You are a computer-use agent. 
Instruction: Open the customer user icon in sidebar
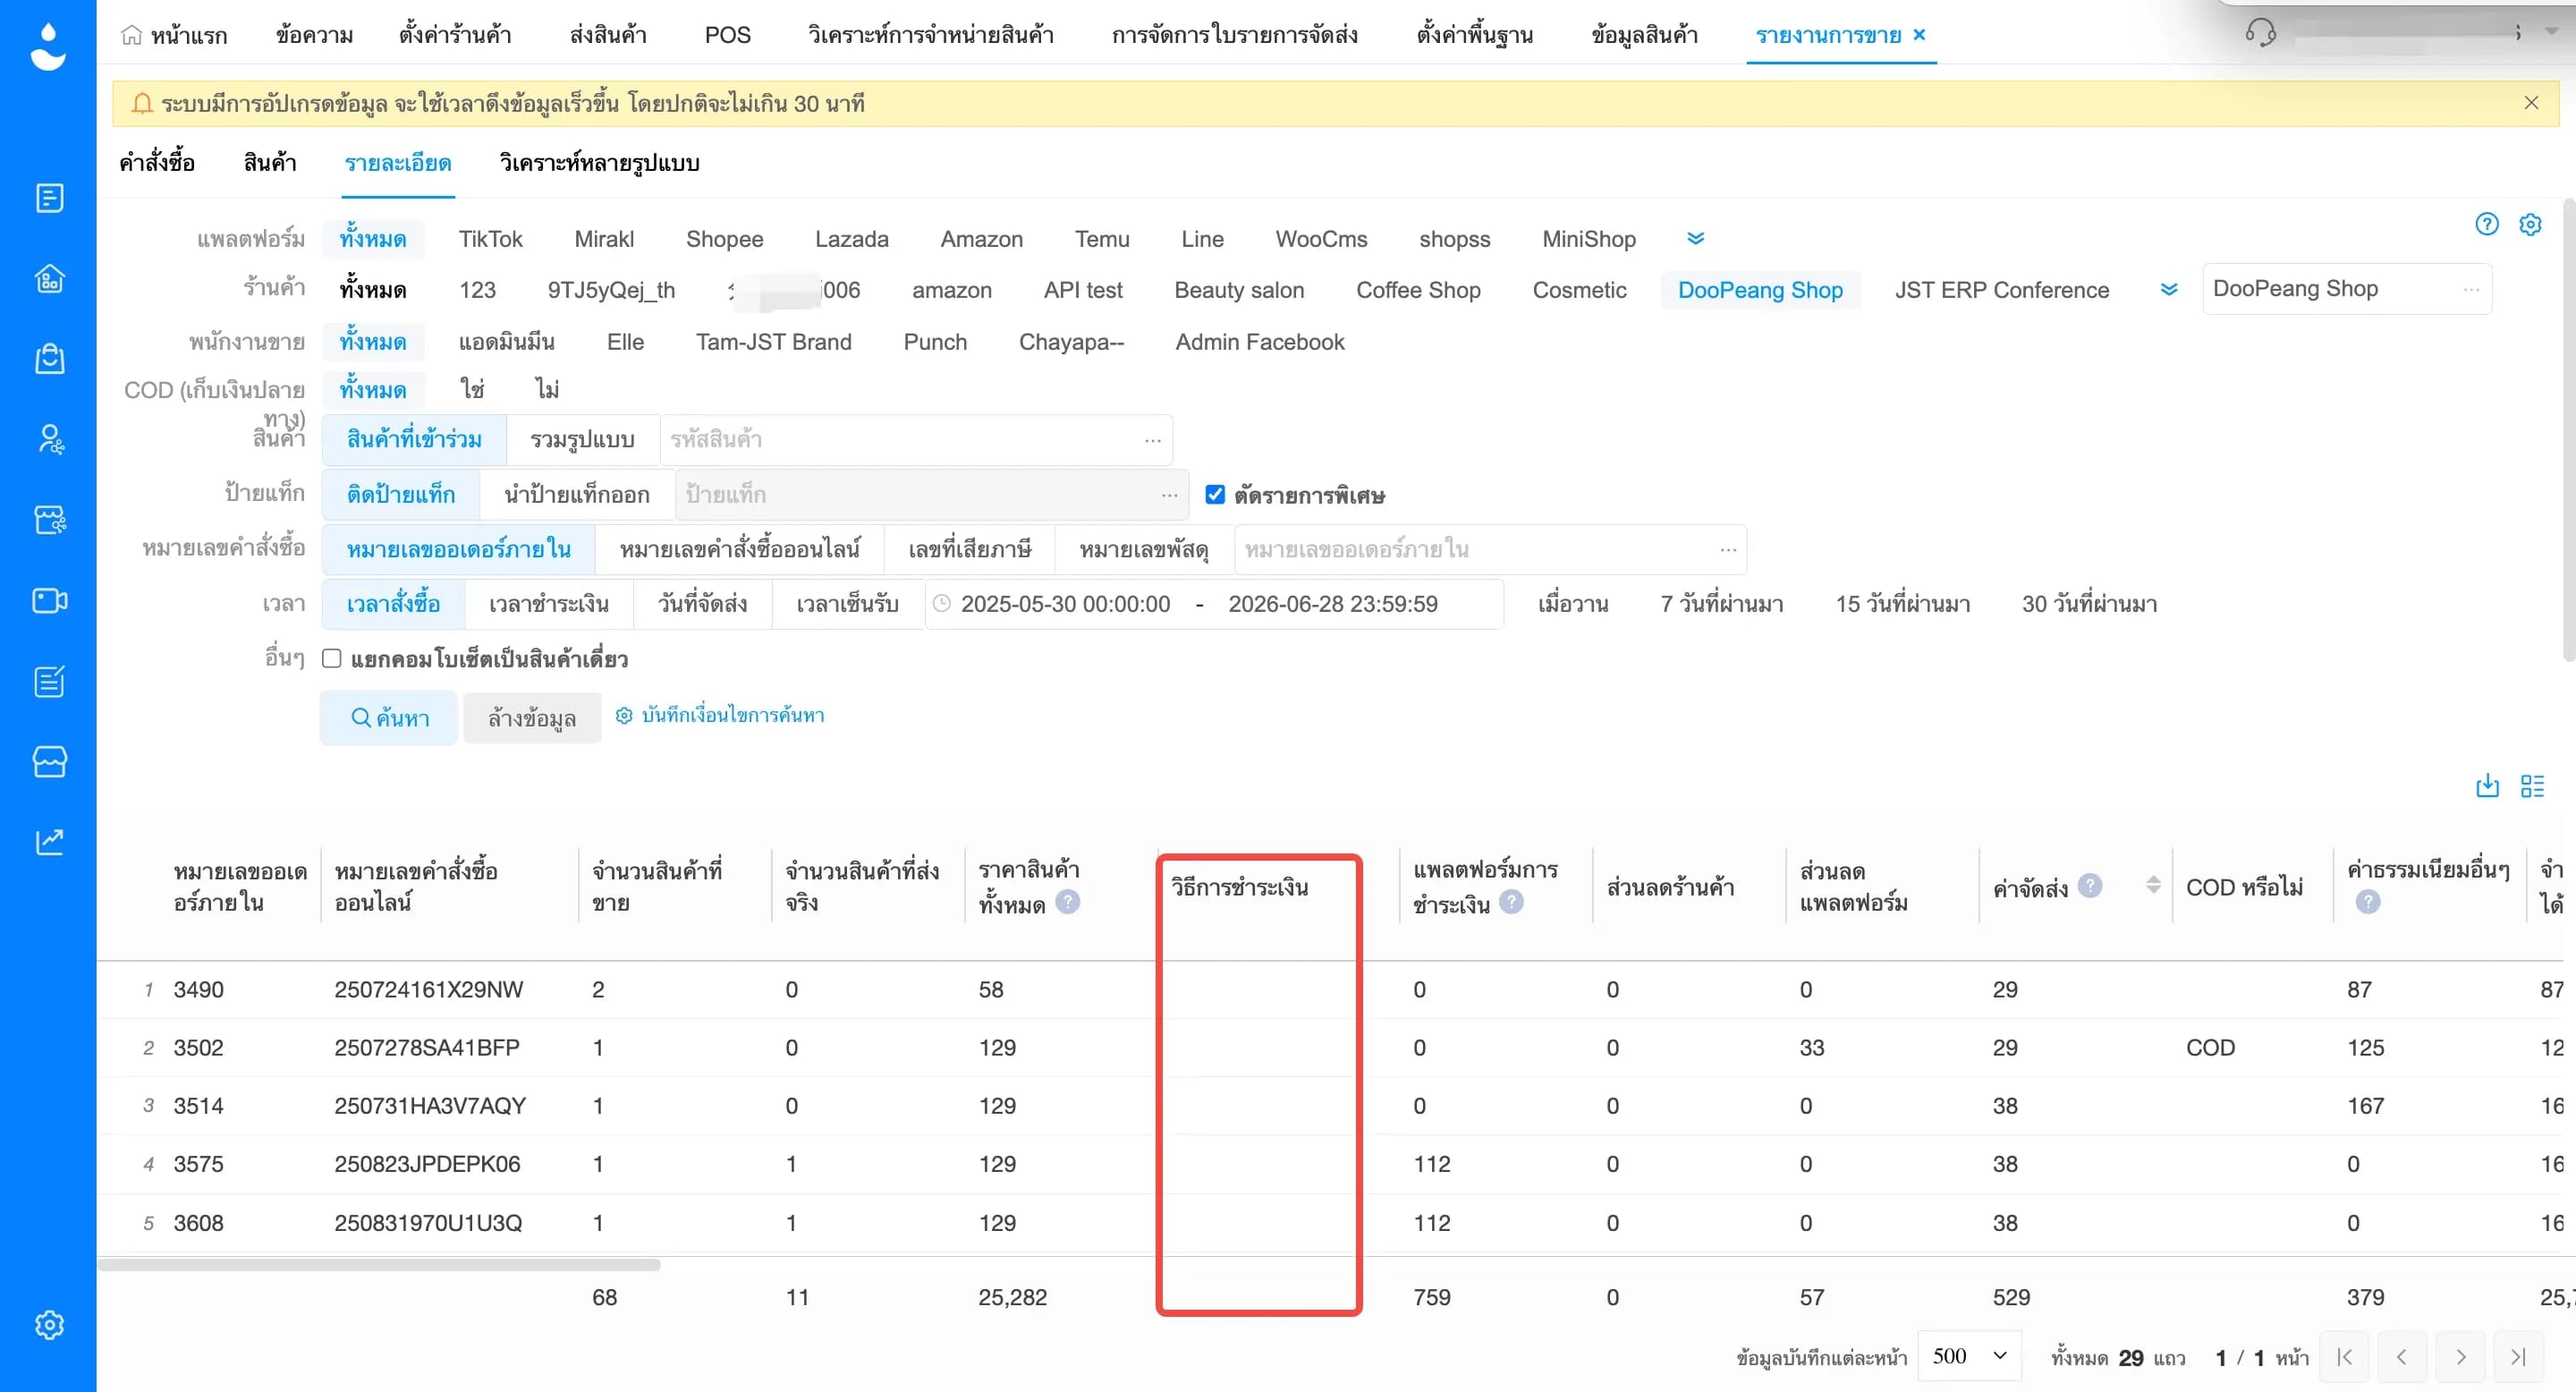[x=49, y=439]
